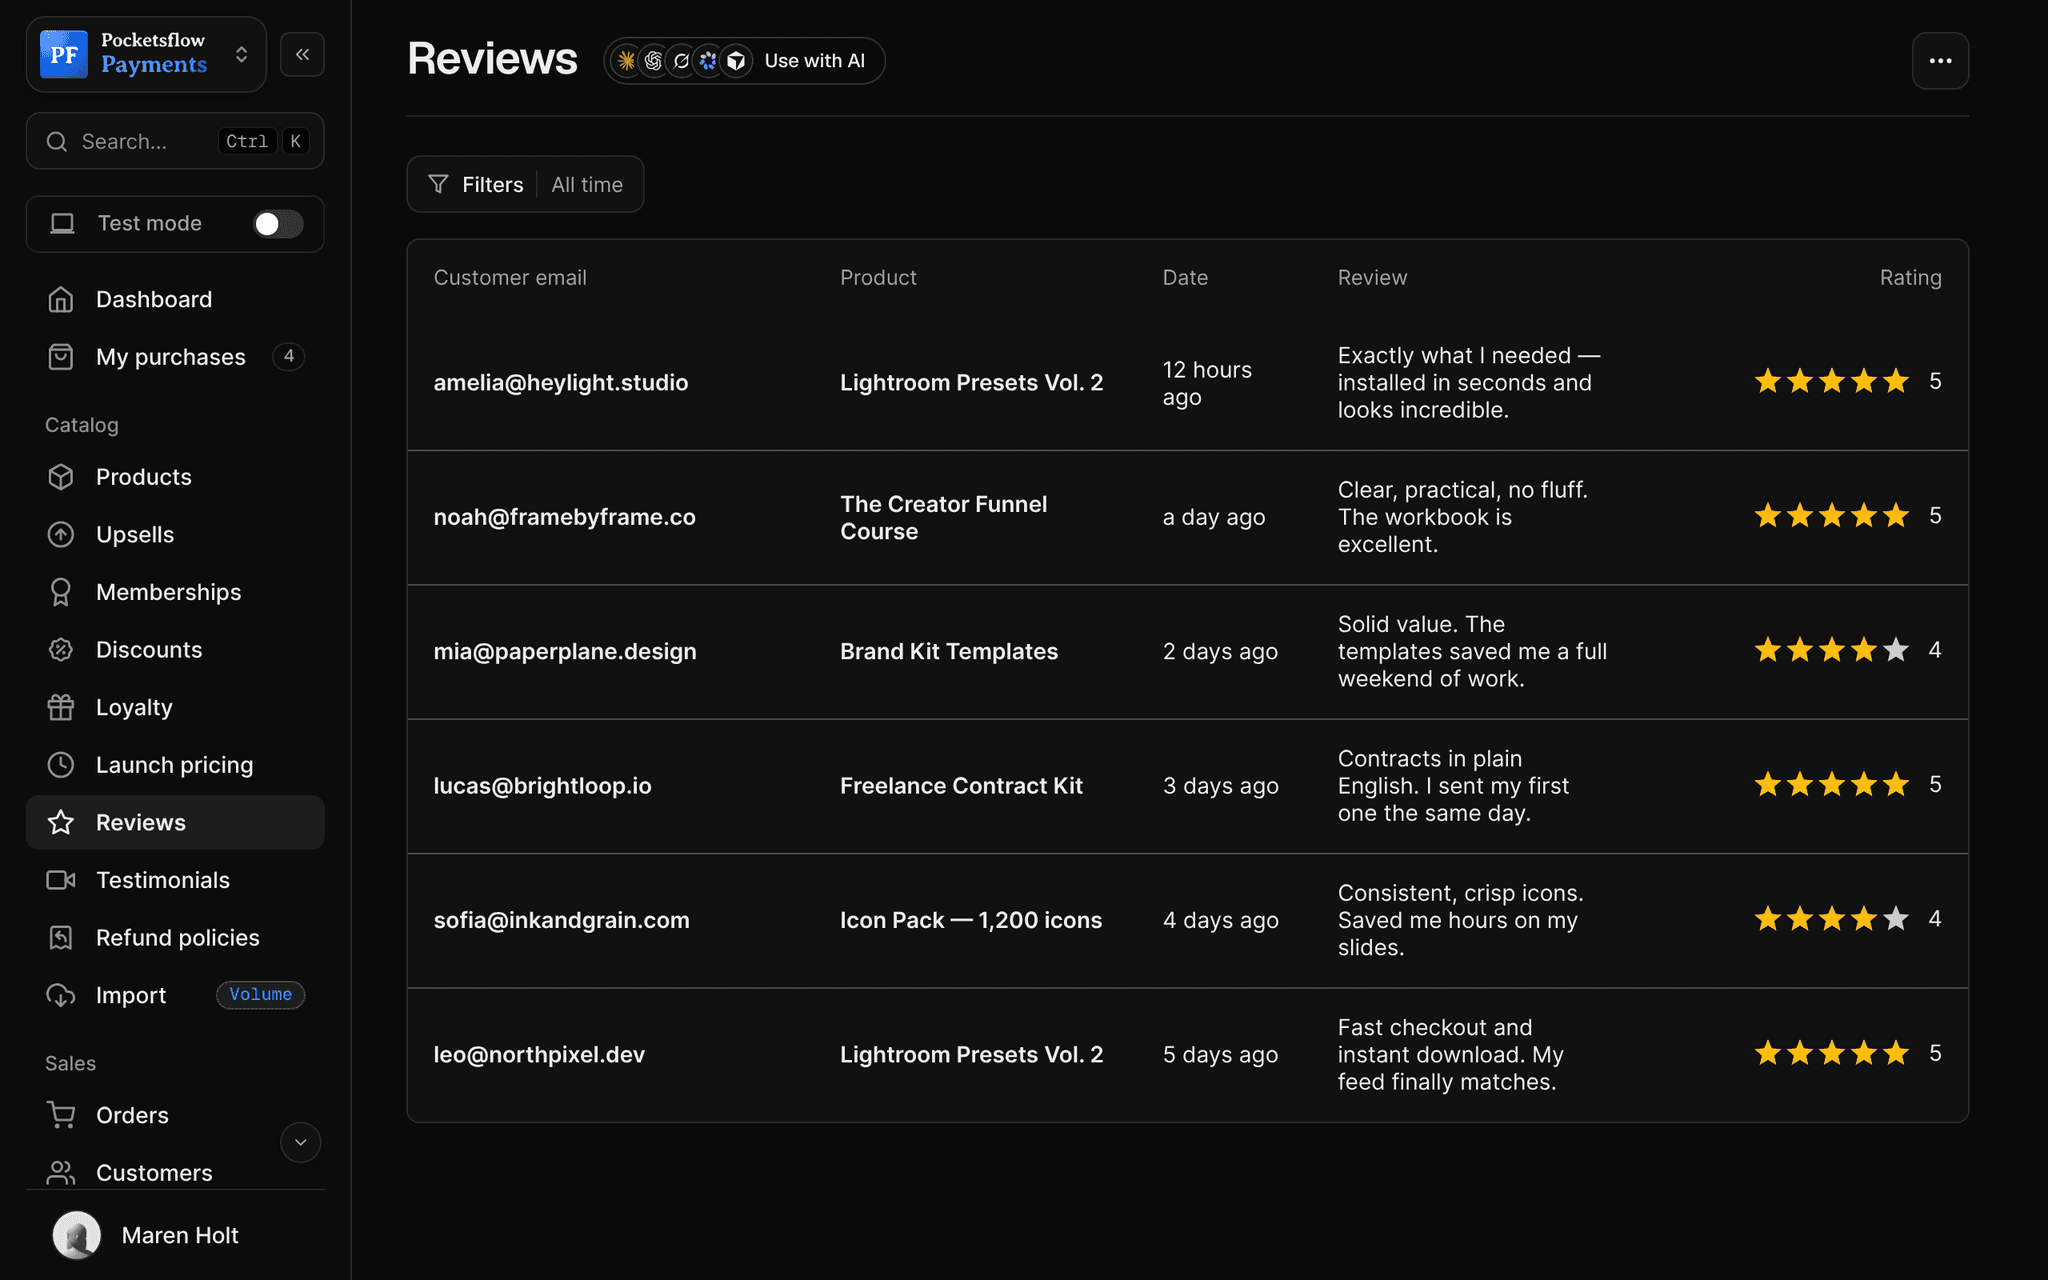Screen dimensions: 2048x1280
Task: Click the star rating in mia@paperplane.design row
Action: tap(1832, 650)
